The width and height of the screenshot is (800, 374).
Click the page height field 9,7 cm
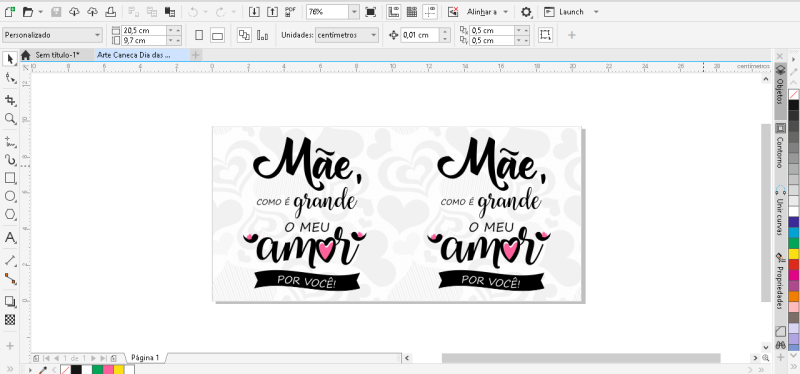[x=145, y=40]
